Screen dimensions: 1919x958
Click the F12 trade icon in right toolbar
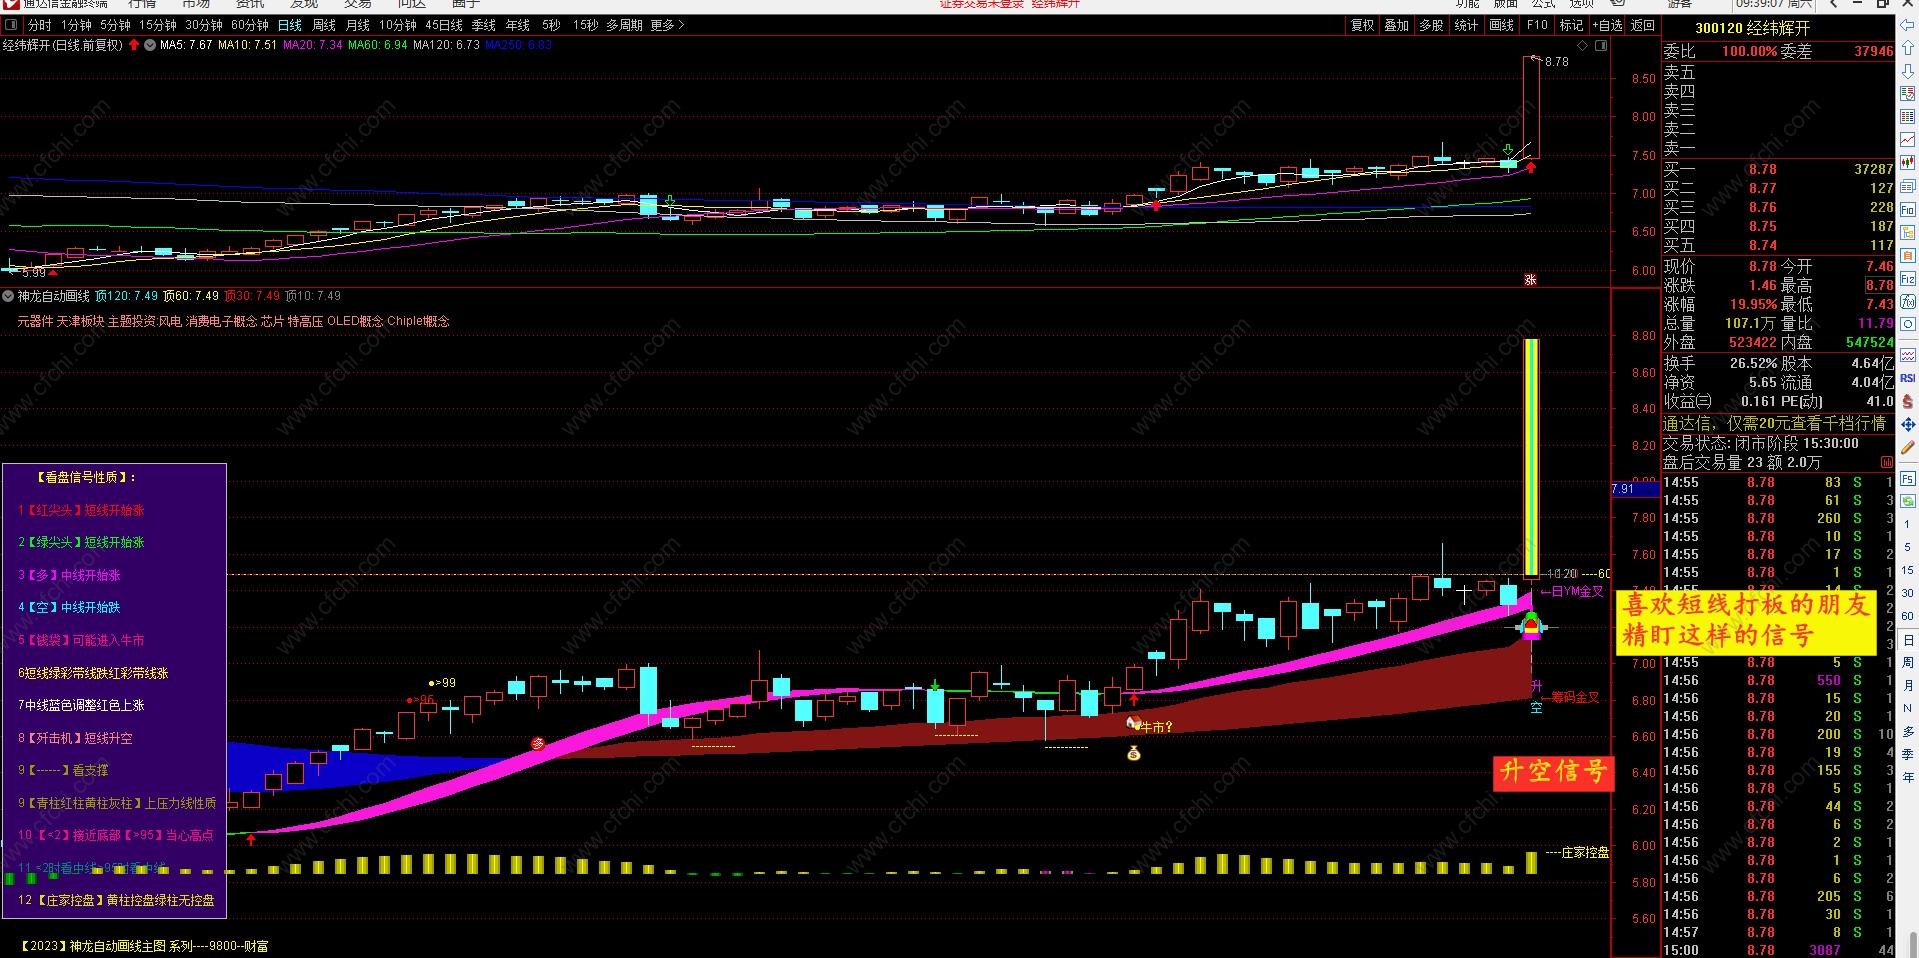pos(1908,278)
